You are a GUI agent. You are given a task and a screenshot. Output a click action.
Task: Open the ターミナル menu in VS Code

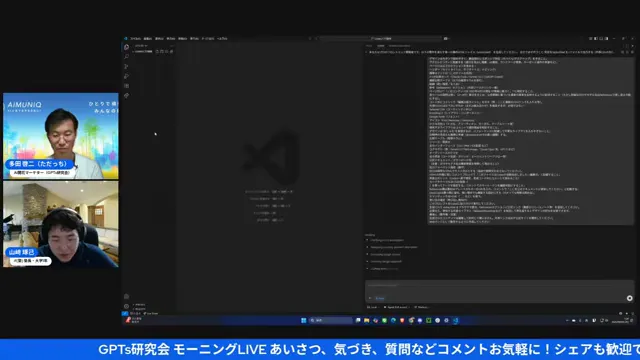(x=208, y=39)
